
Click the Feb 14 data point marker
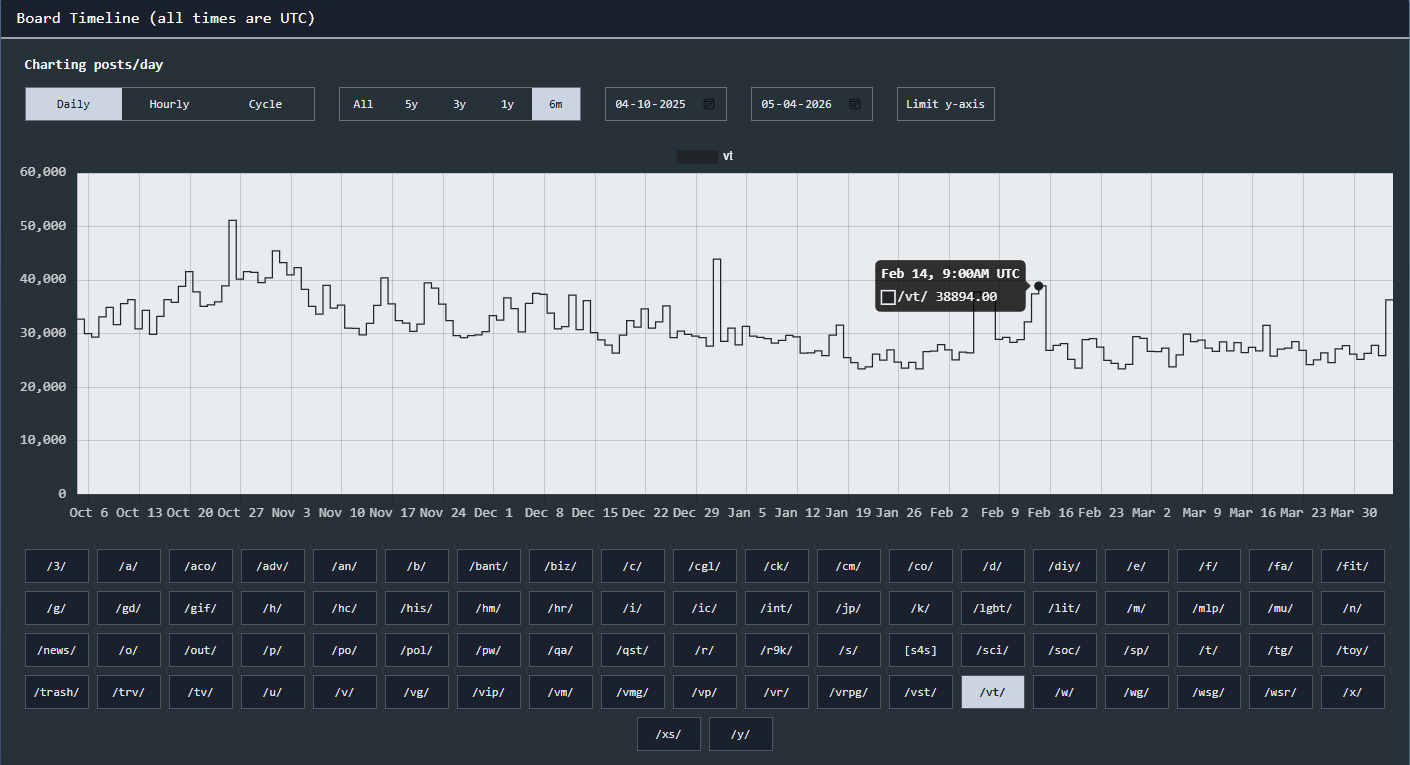1039,286
